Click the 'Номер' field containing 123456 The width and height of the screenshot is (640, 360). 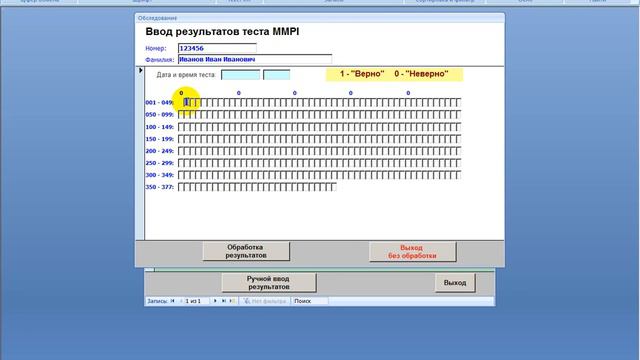pos(217,48)
